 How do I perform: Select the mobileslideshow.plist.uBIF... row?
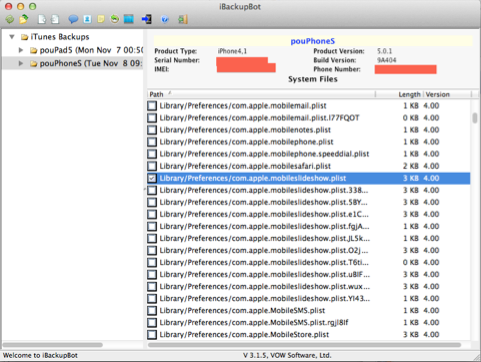point(309,275)
